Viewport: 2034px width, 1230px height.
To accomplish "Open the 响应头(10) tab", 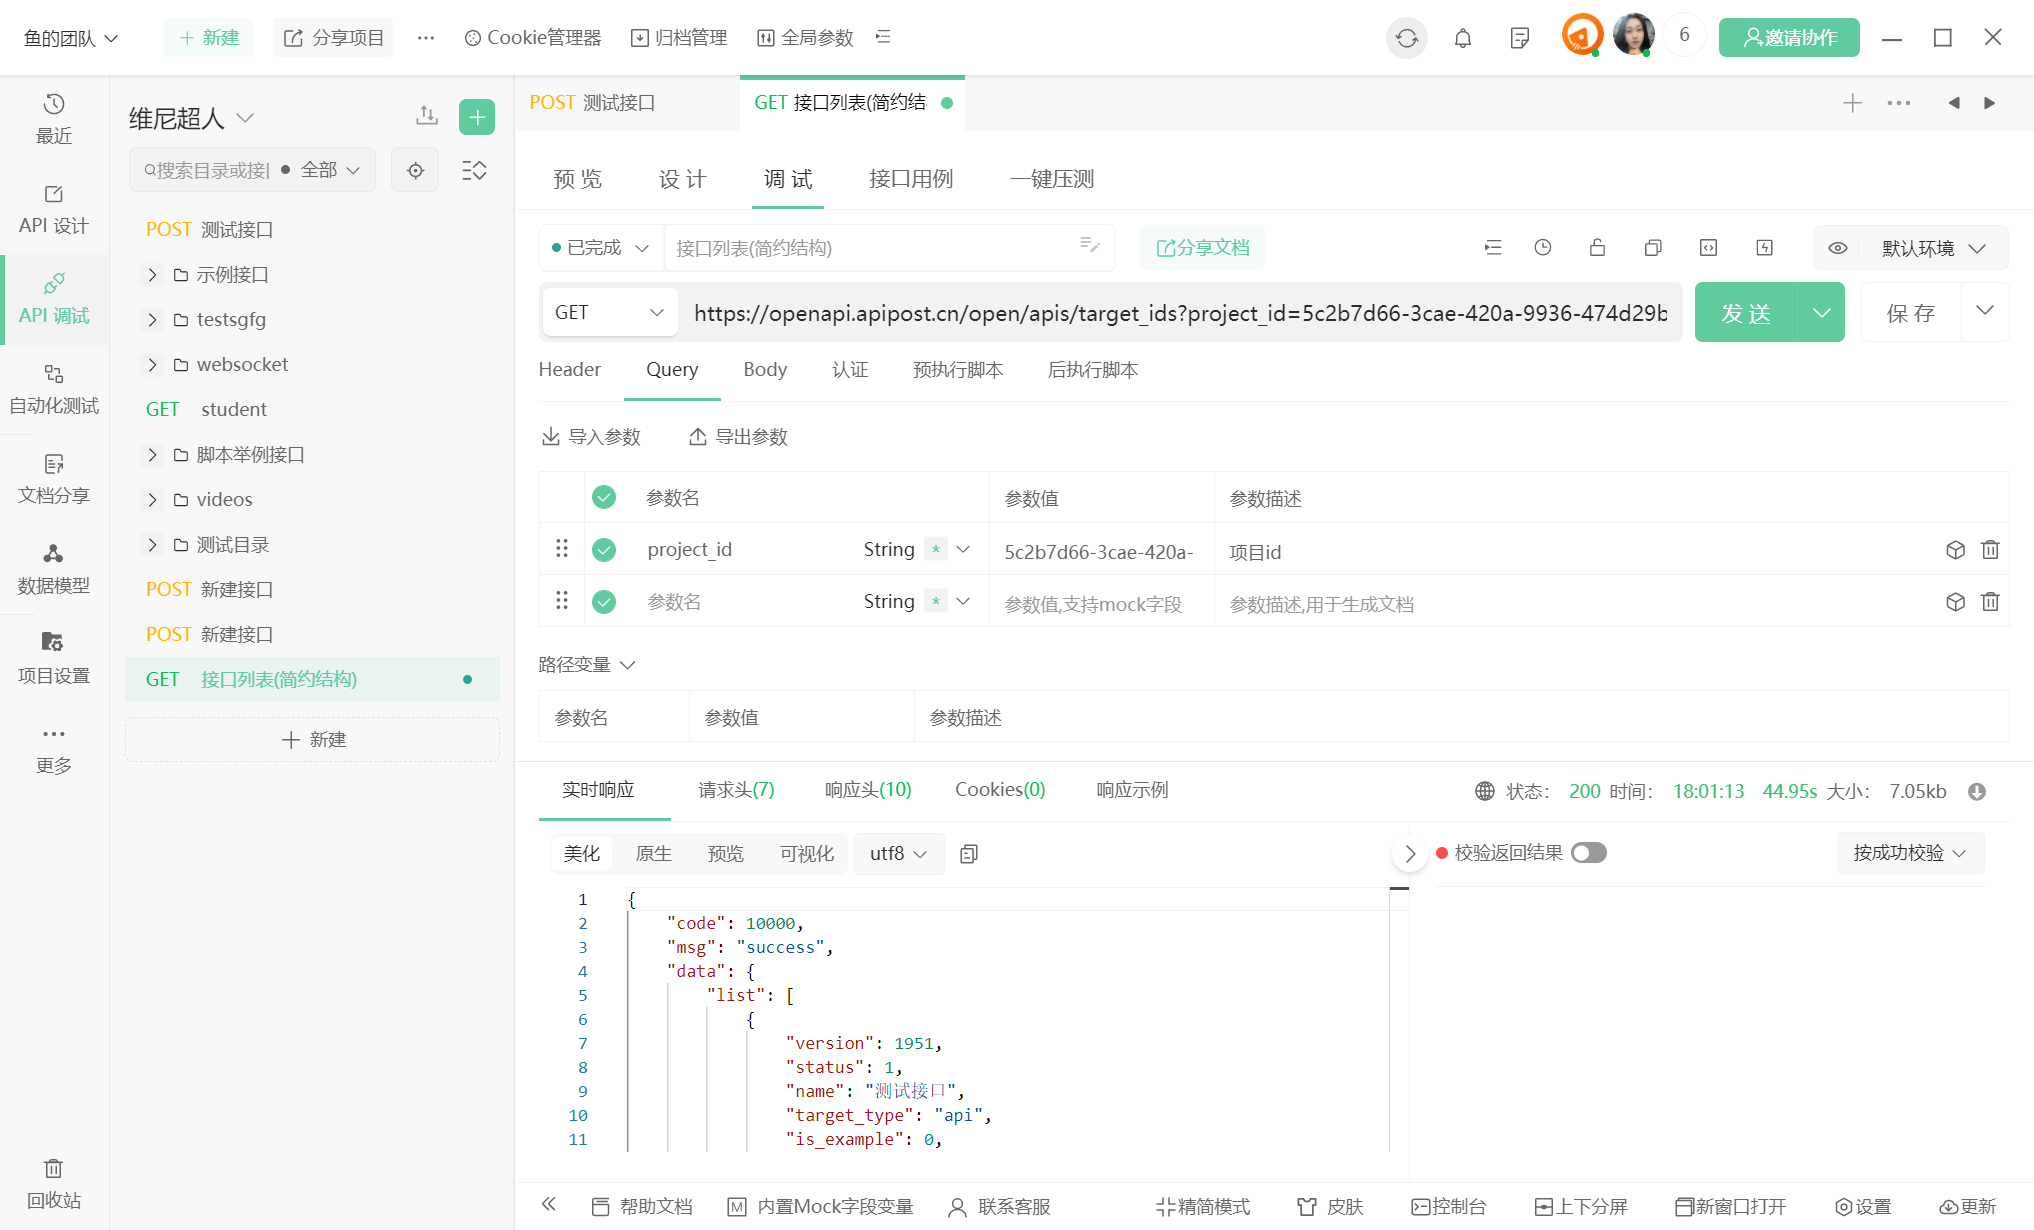I will pos(868,789).
